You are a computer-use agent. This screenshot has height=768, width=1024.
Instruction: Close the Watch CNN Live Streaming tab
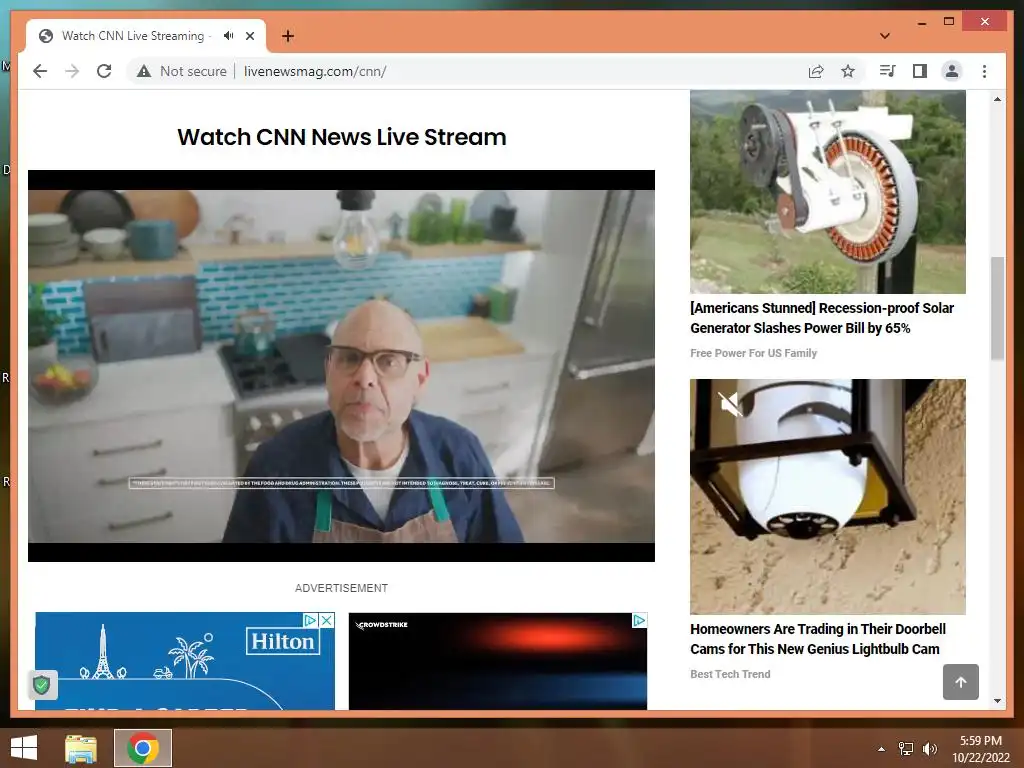tap(249, 36)
